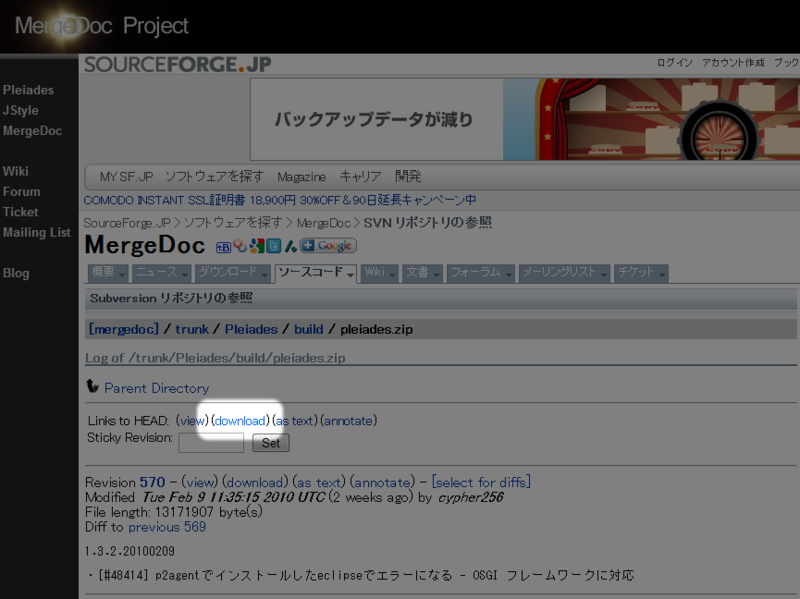Open MergeDoc in the left sidebar

tap(32, 131)
